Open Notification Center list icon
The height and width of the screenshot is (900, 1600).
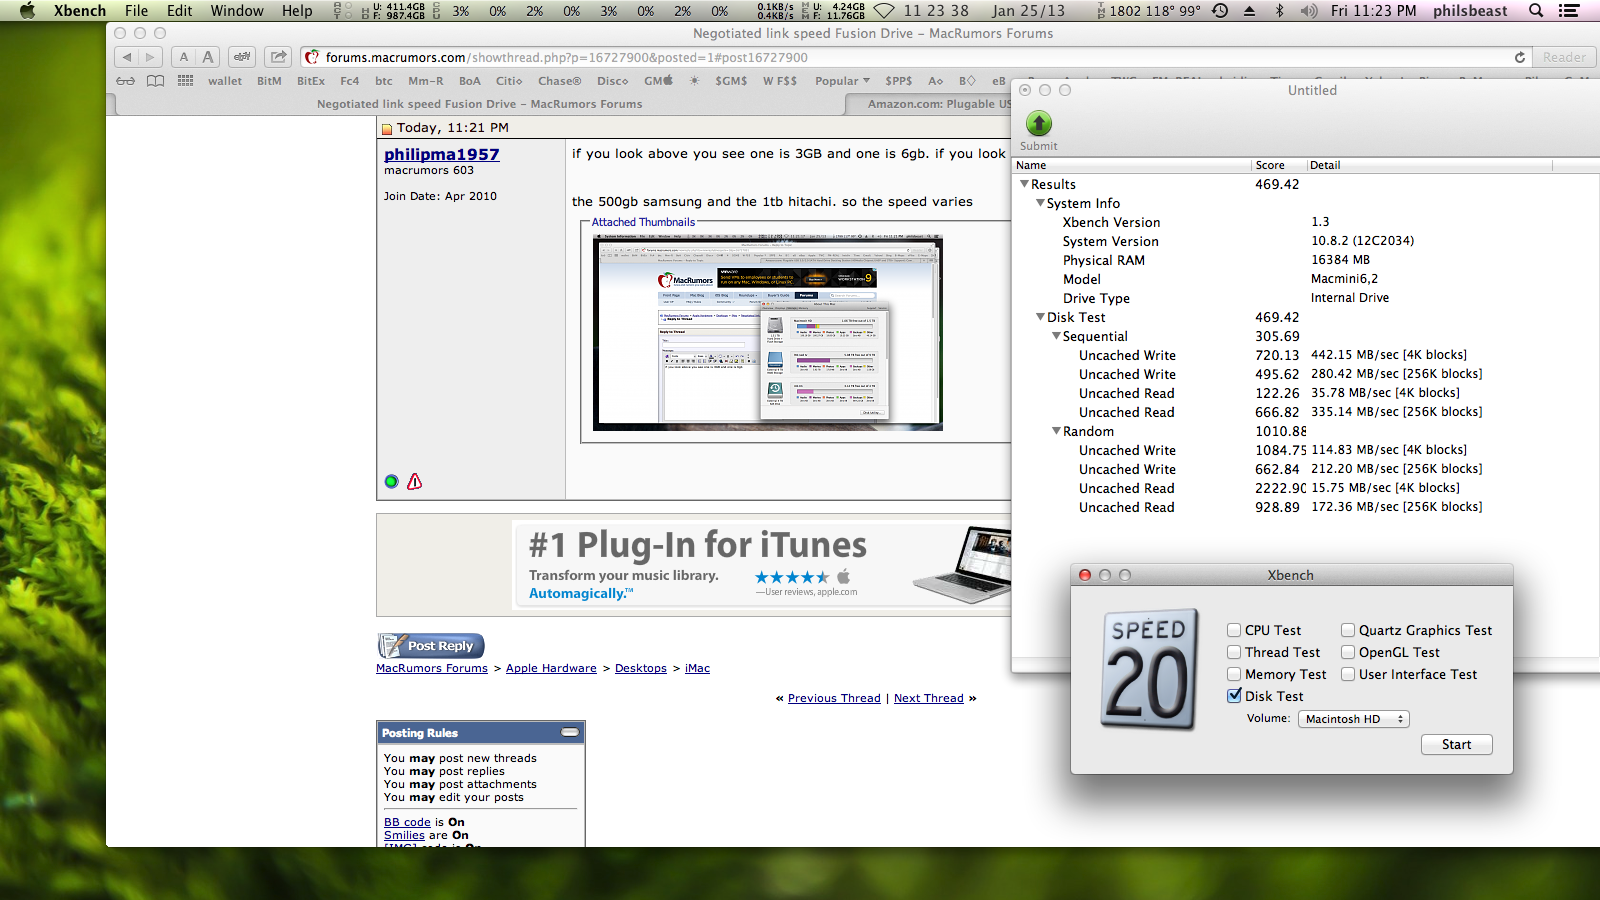1570,11
